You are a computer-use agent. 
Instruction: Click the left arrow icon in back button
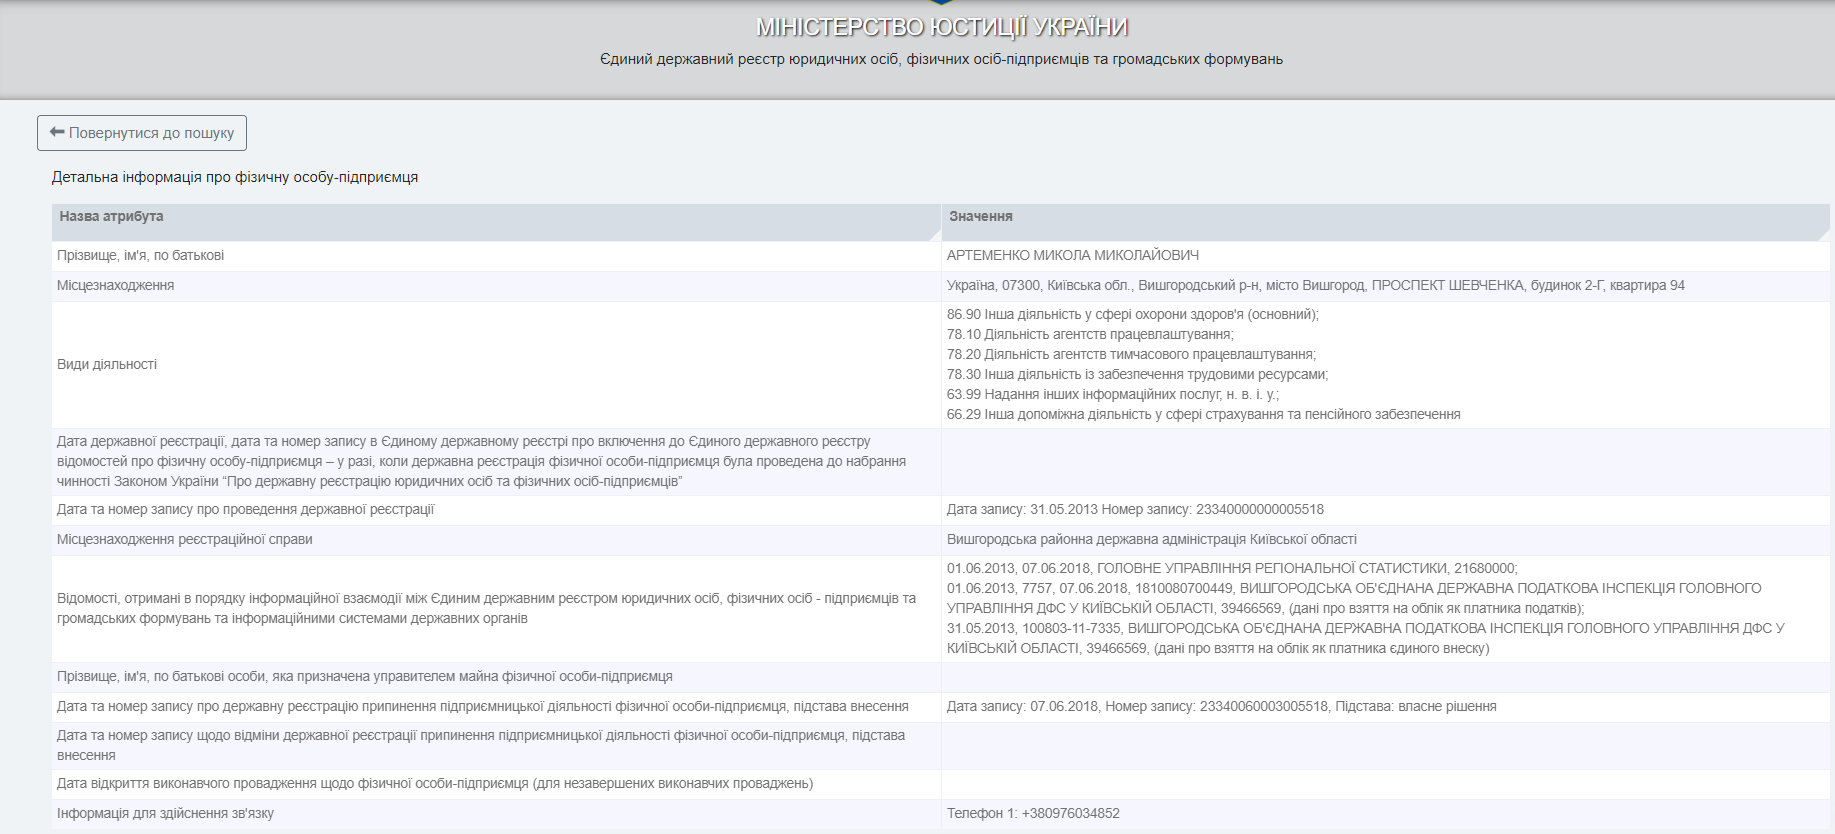(x=57, y=132)
